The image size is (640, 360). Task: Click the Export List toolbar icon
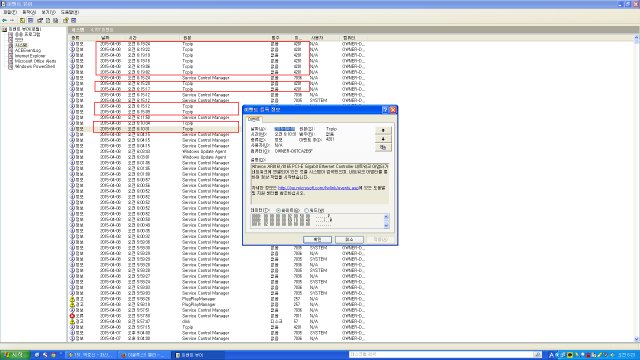click(56, 20)
